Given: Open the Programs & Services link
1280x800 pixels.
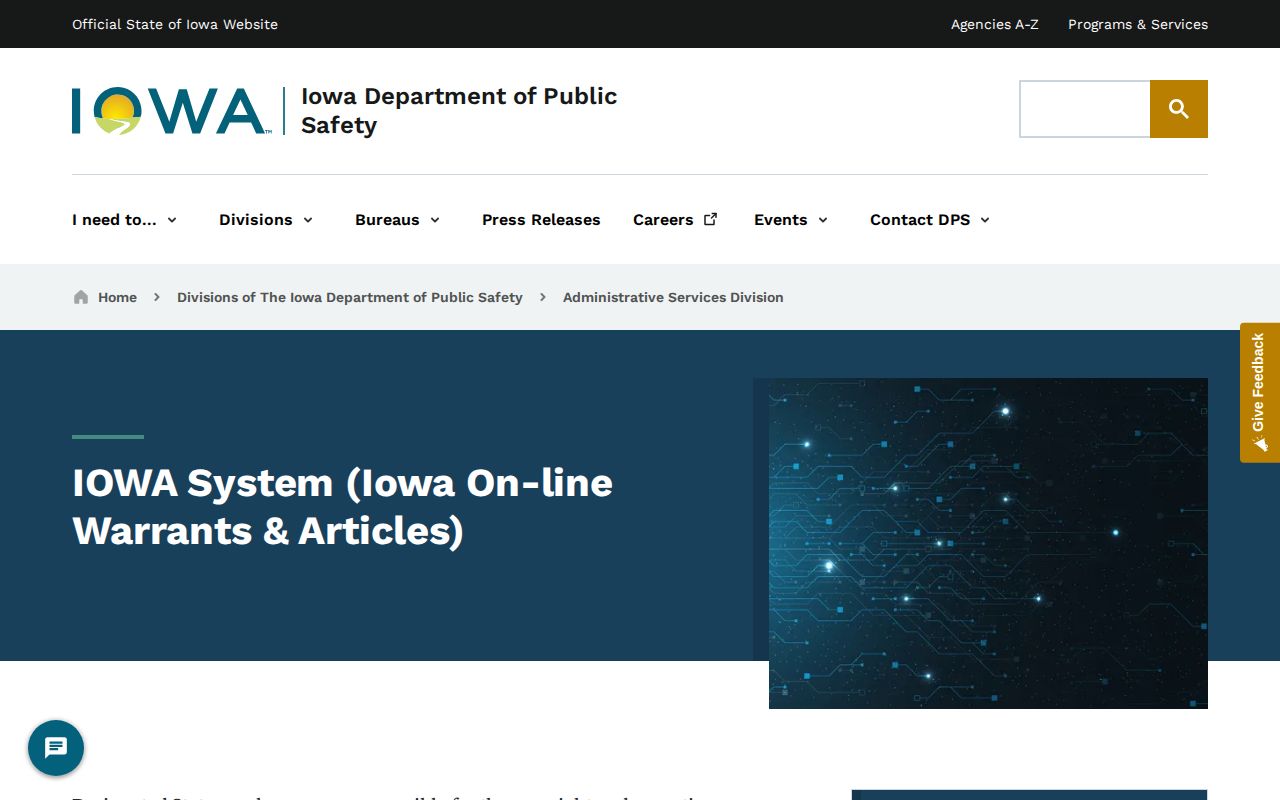Looking at the screenshot, I should (1138, 24).
